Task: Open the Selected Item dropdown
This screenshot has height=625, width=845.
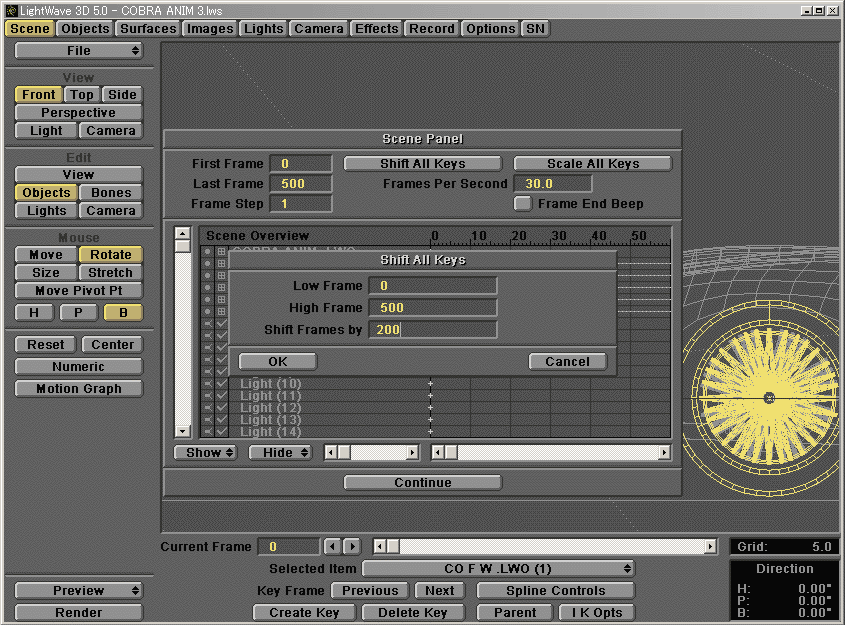Action: (x=498, y=569)
